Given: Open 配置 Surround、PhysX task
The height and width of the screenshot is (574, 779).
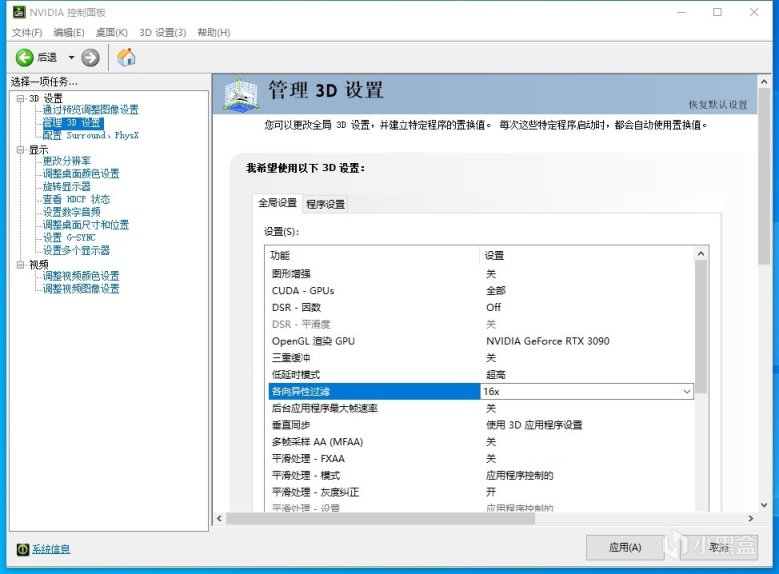Looking at the screenshot, I should (90, 135).
